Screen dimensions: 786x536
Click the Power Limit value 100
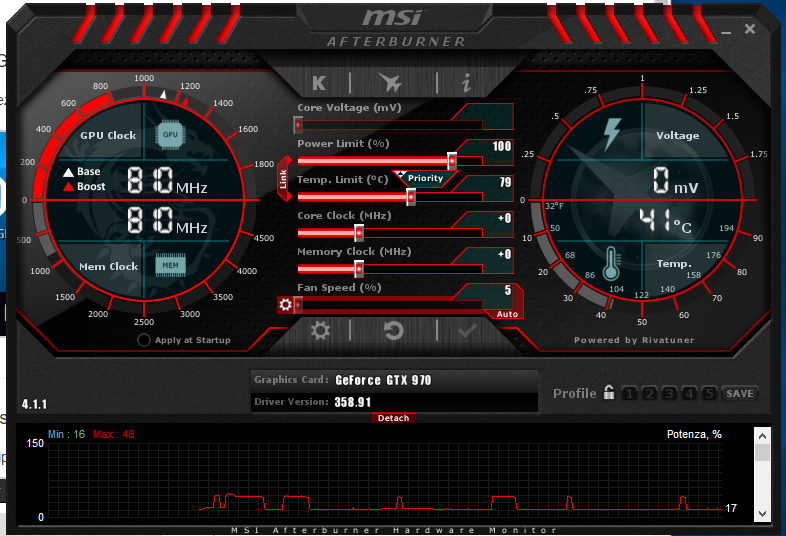[x=501, y=146]
